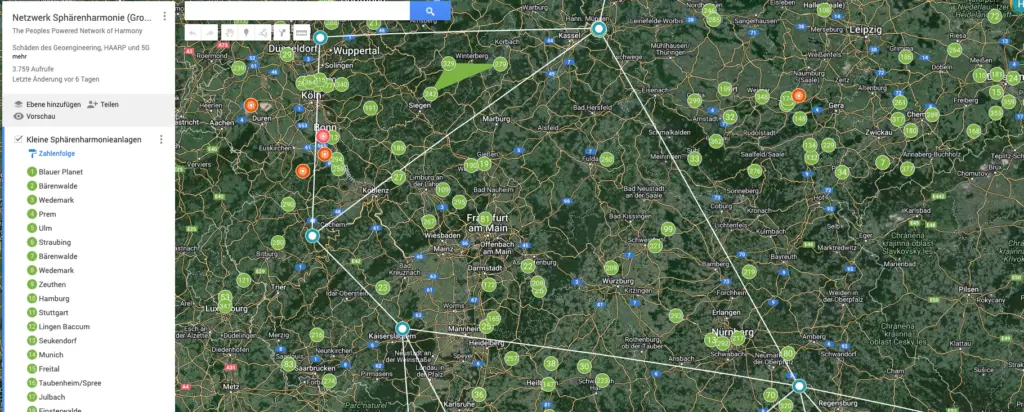Choose the add marker tool

(x=246, y=33)
